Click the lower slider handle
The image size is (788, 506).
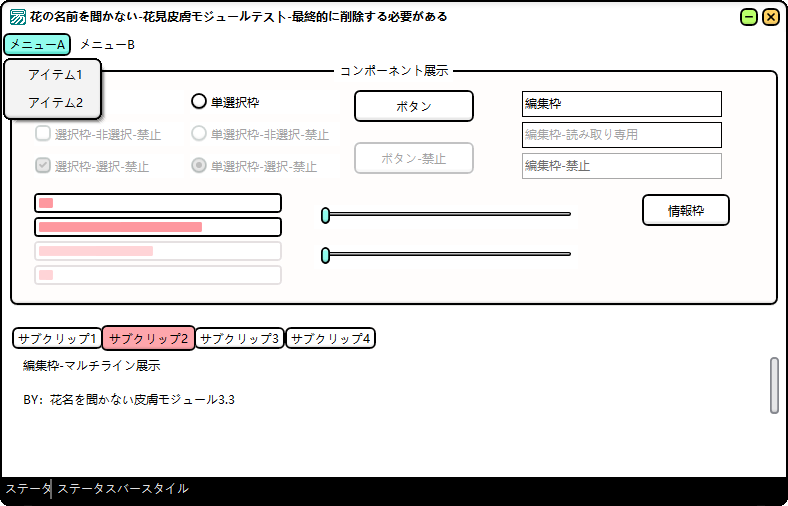click(325, 255)
